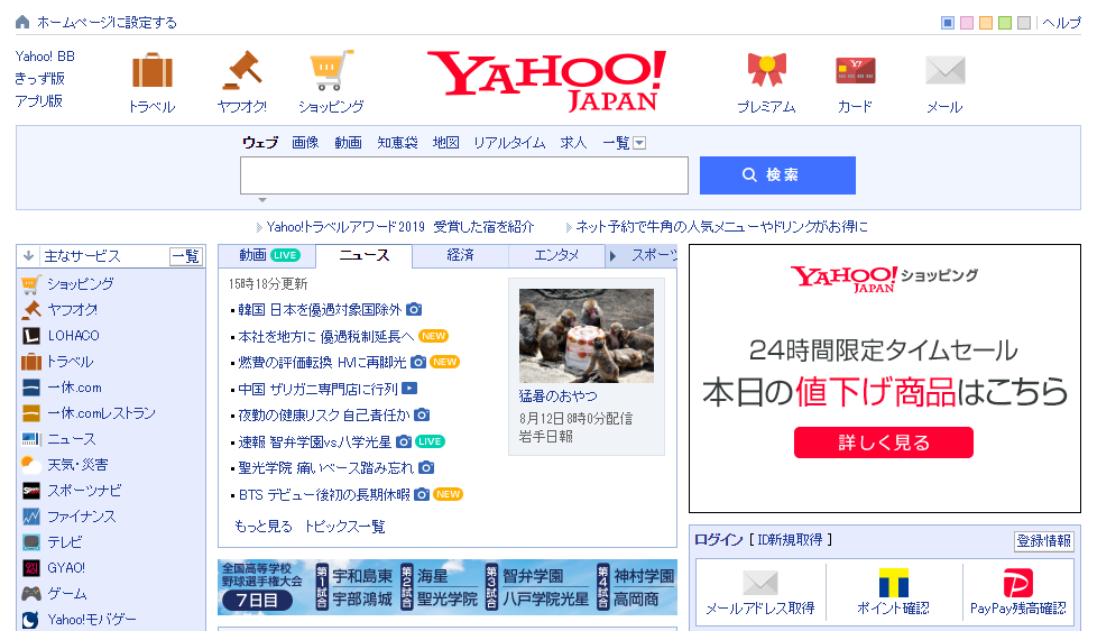Click the メールアドレス取得 envelope icon

[x=760, y=582]
